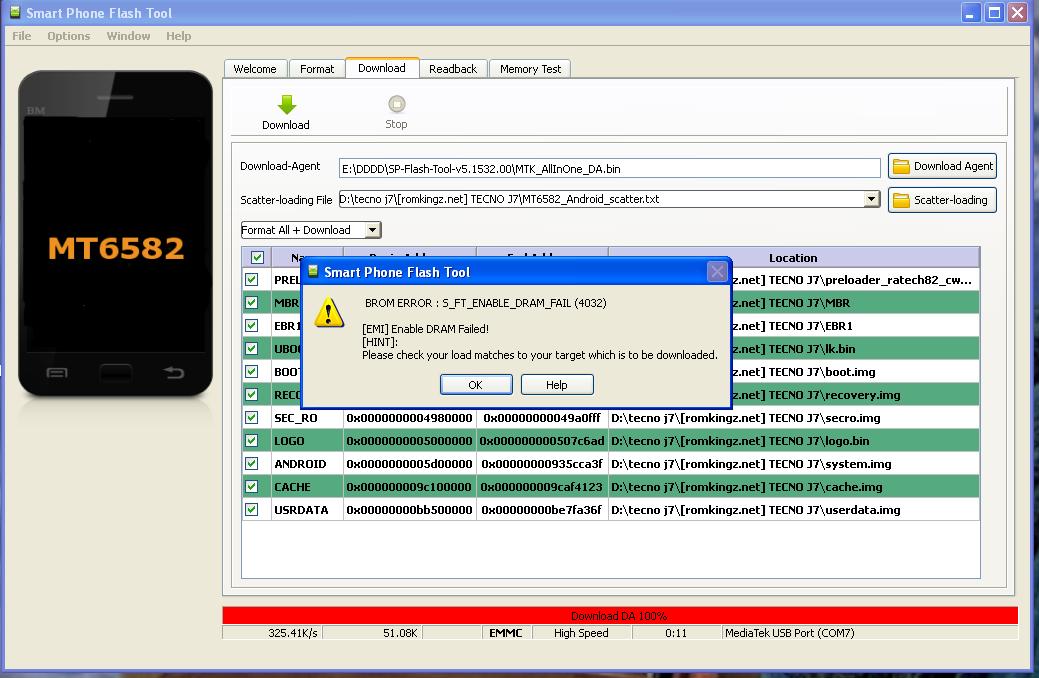Click OK in the error dialog
This screenshot has height=678, width=1039.
pyautogui.click(x=476, y=384)
